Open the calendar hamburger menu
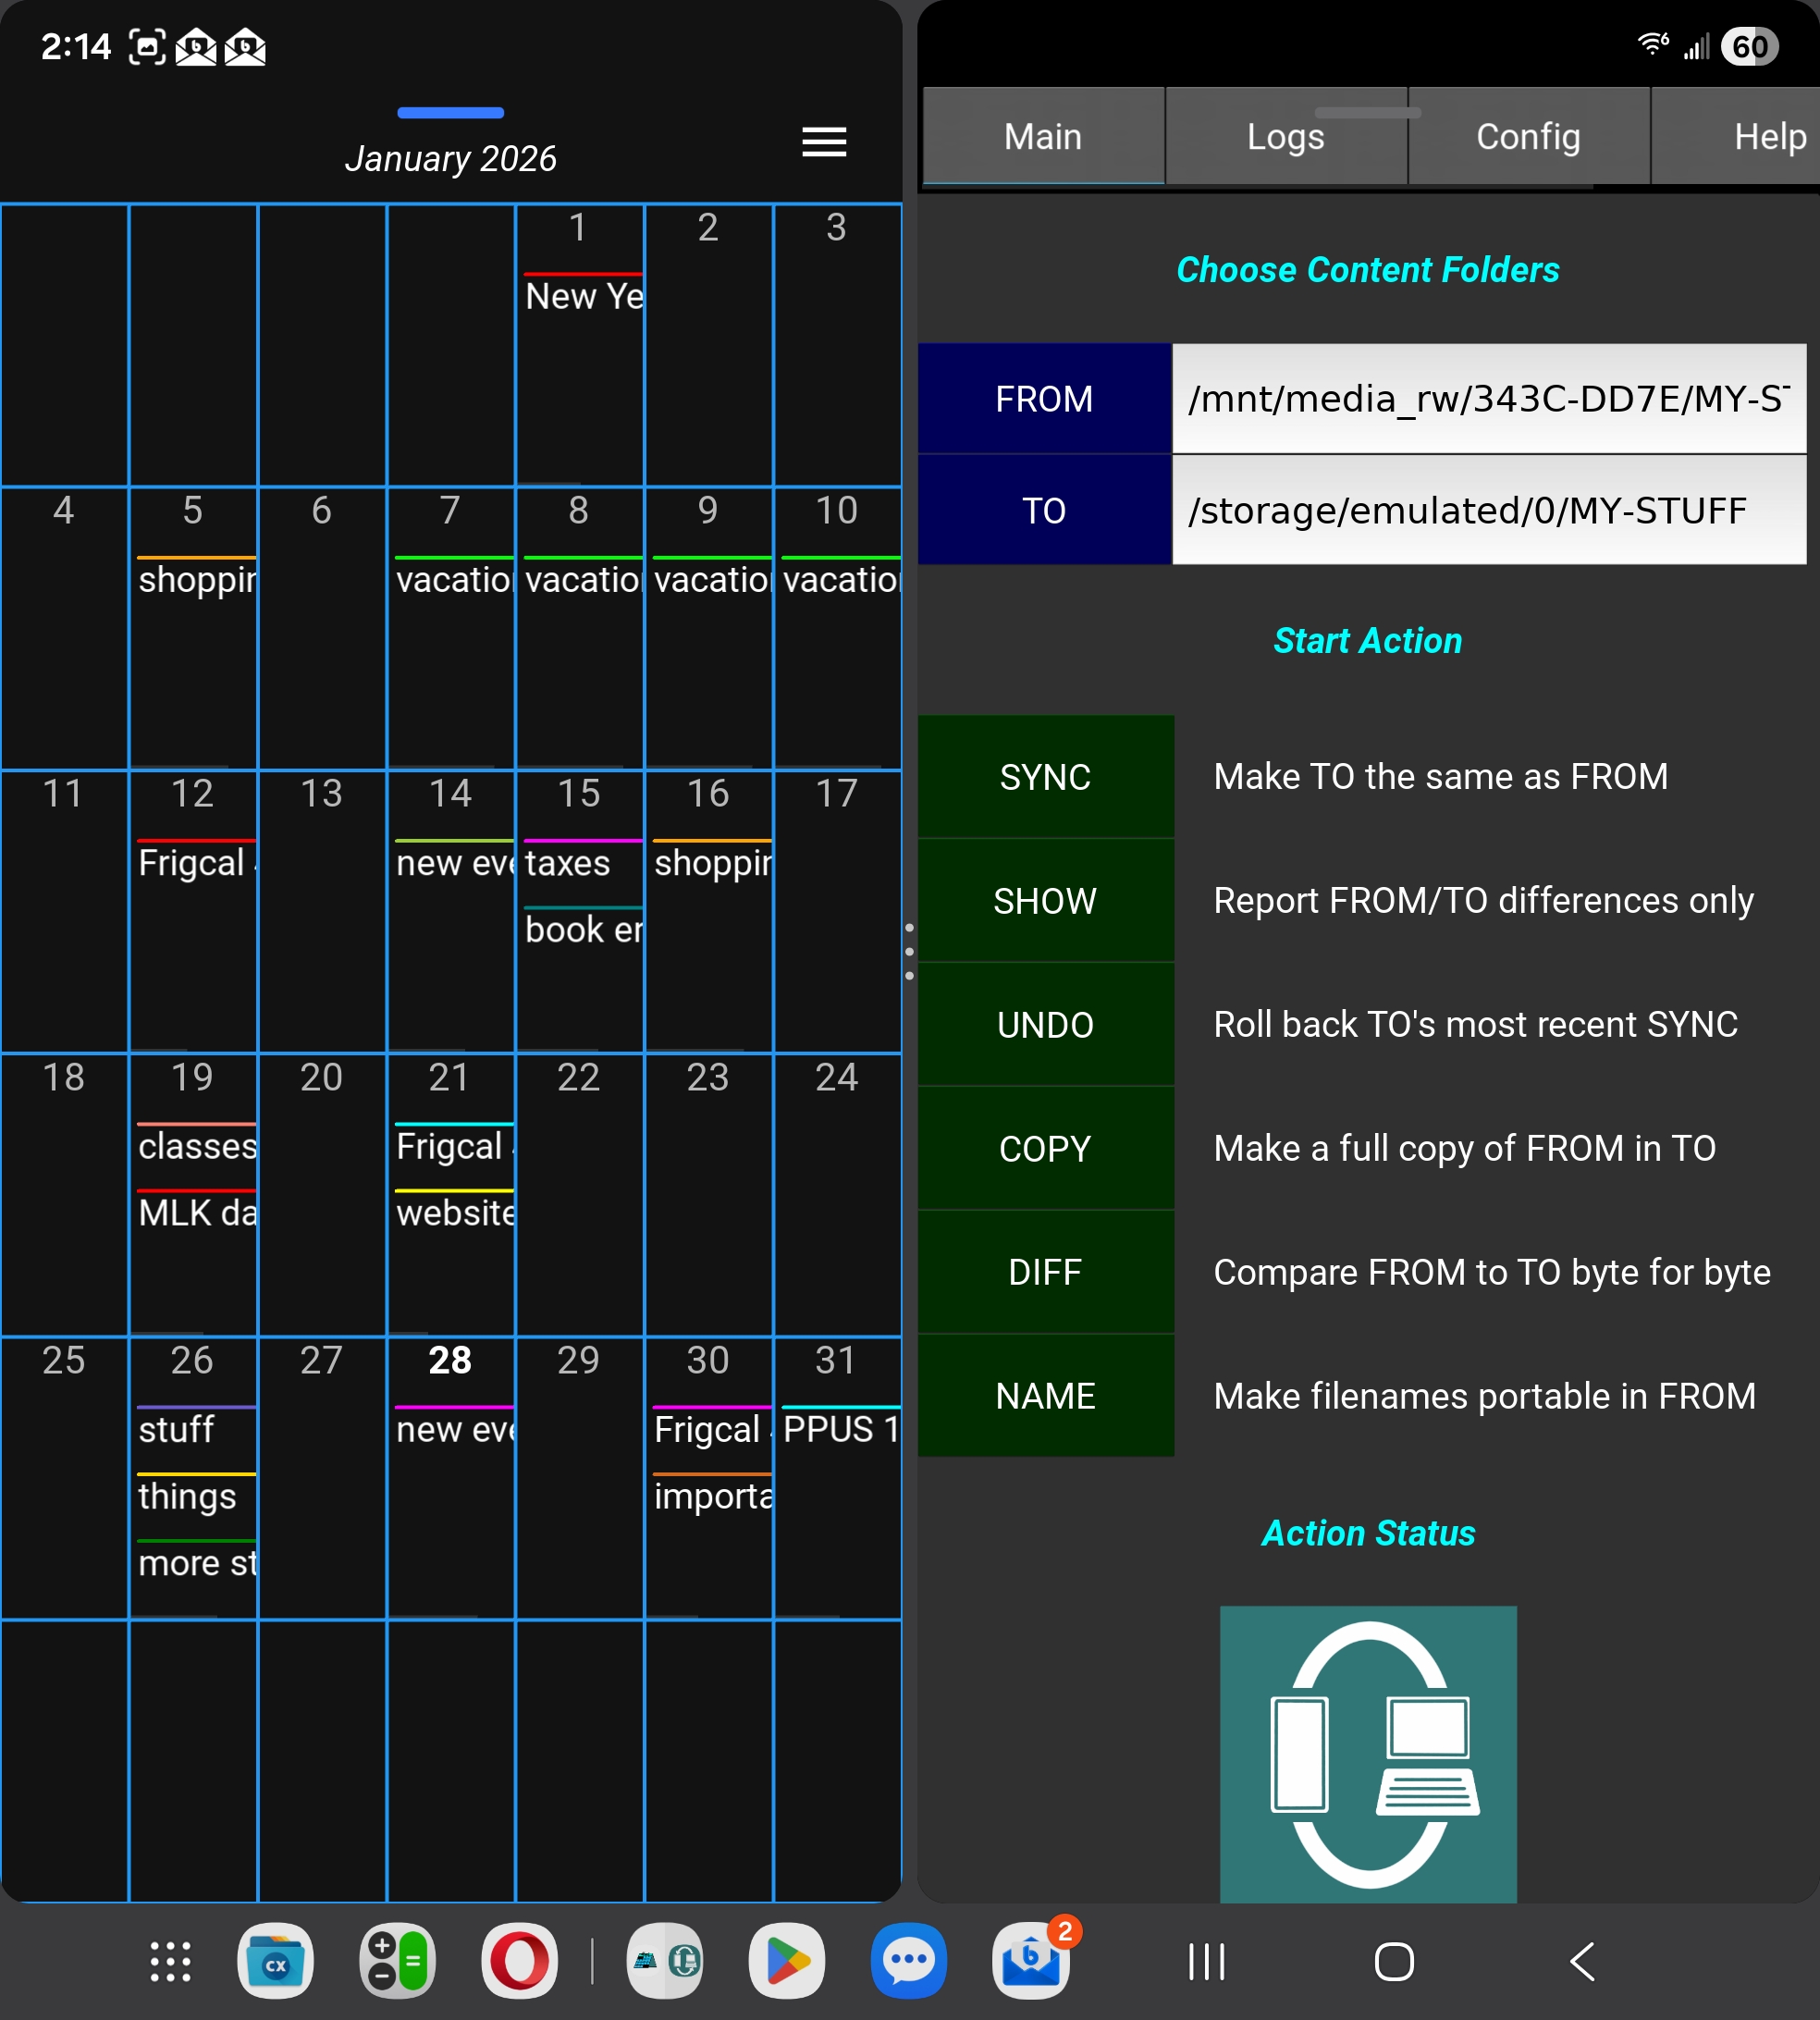Viewport: 1820px width, 2020px height. point(824,142)
